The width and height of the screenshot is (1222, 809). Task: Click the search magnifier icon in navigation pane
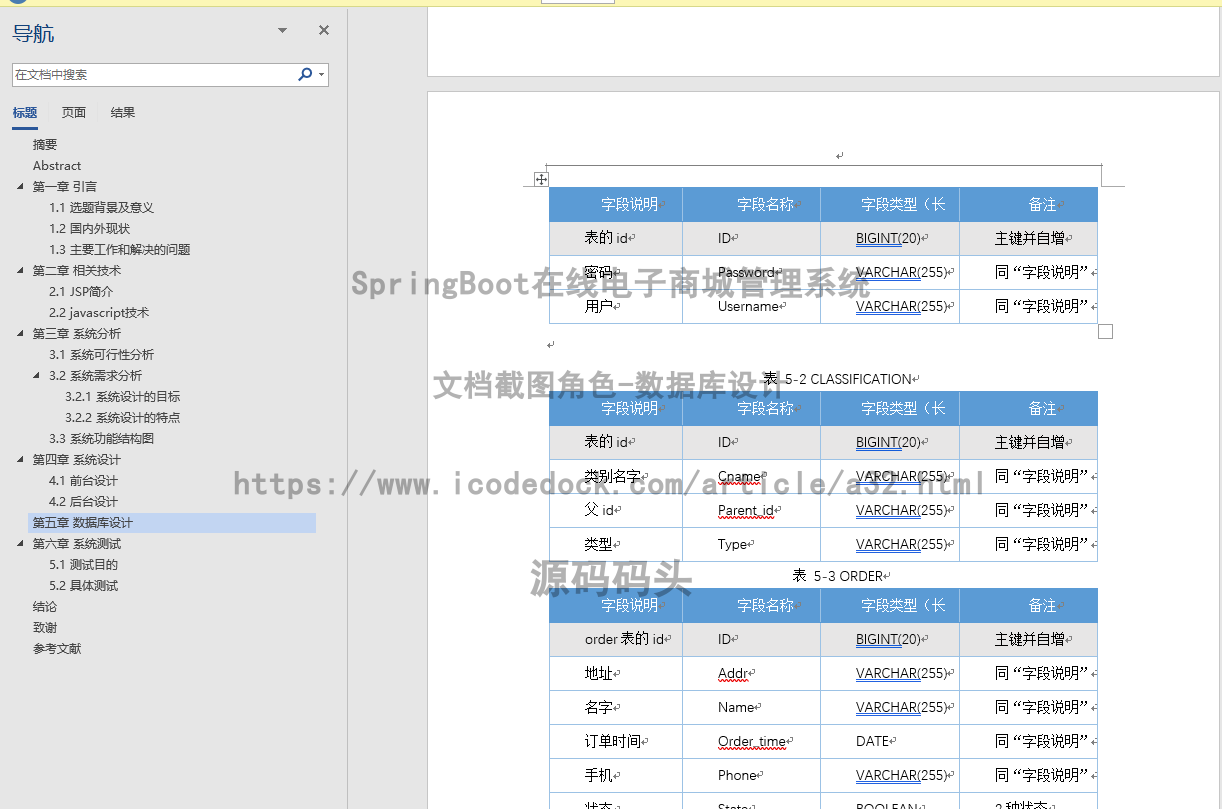click(304, 74)
